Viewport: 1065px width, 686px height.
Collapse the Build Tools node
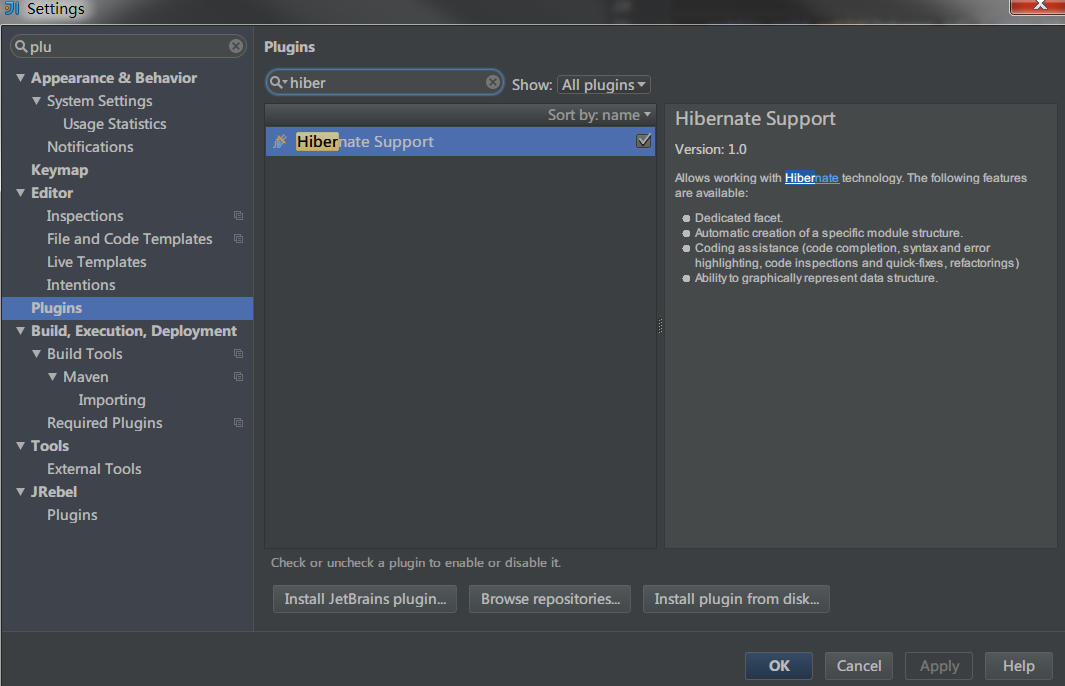[37, 354]
